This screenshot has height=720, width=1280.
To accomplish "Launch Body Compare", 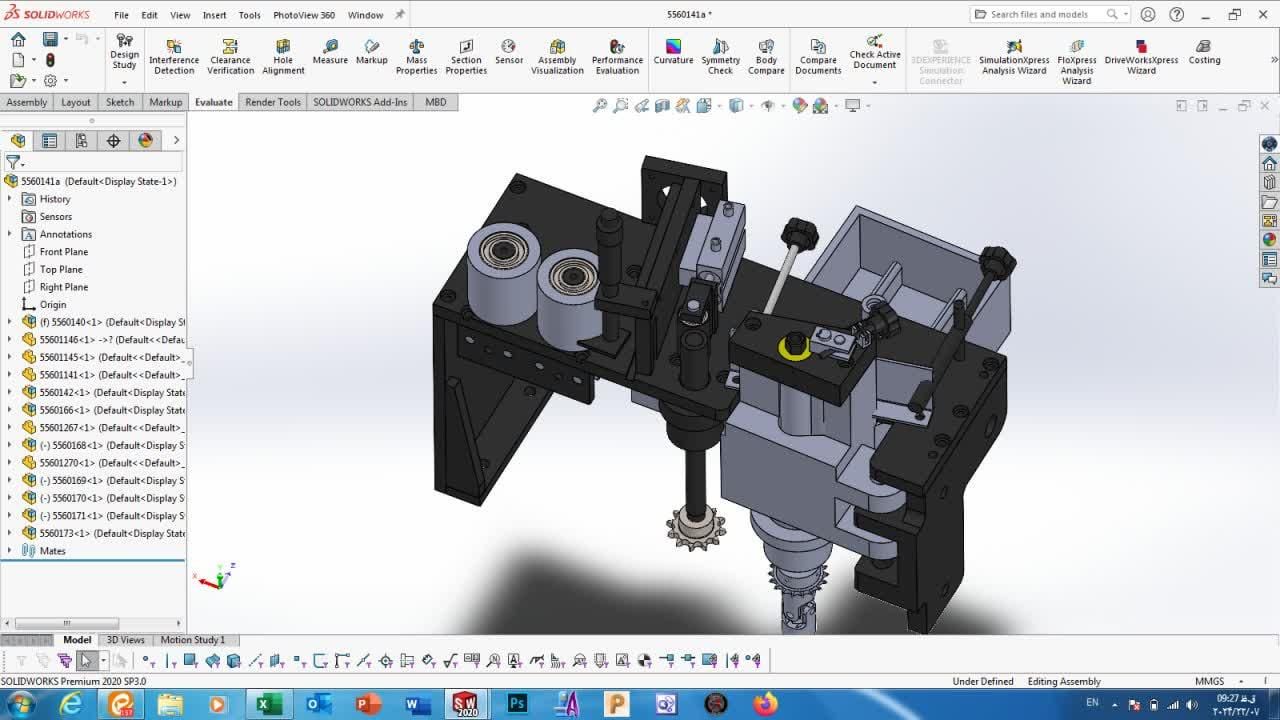I will (766, 58).
